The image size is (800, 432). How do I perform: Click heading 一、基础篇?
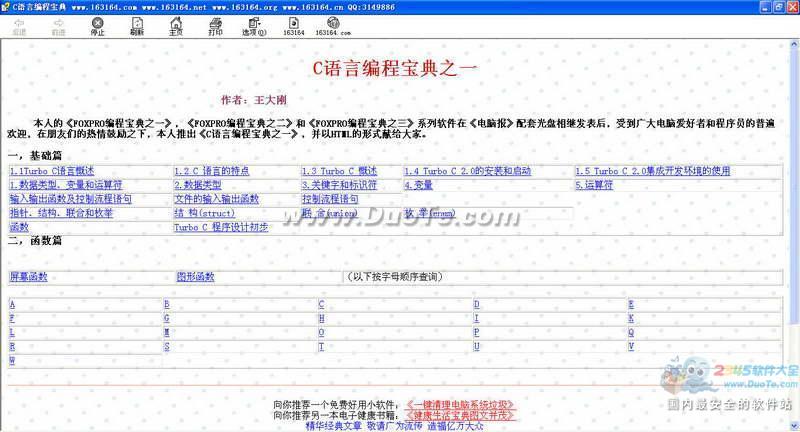point(35,156)
